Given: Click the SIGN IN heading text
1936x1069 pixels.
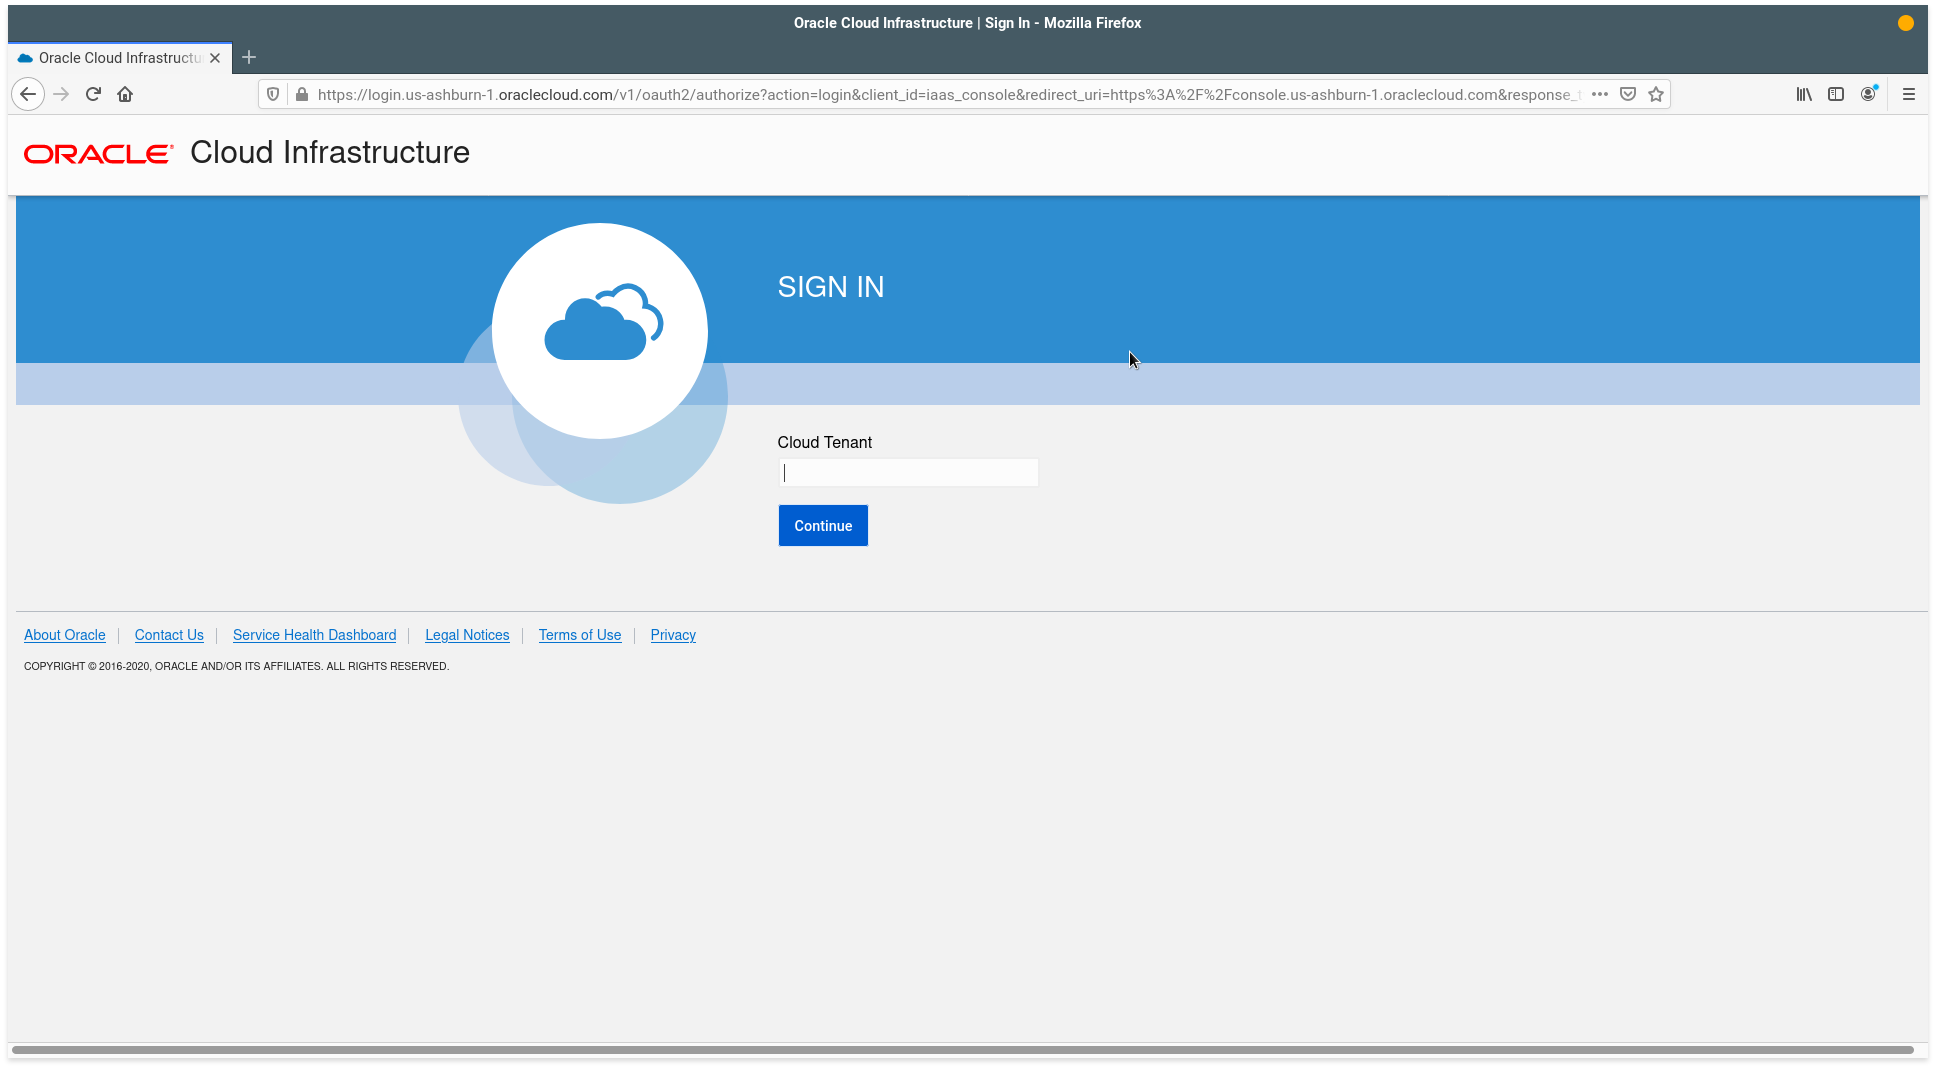Looking at the screenshot, I should 831,287.
